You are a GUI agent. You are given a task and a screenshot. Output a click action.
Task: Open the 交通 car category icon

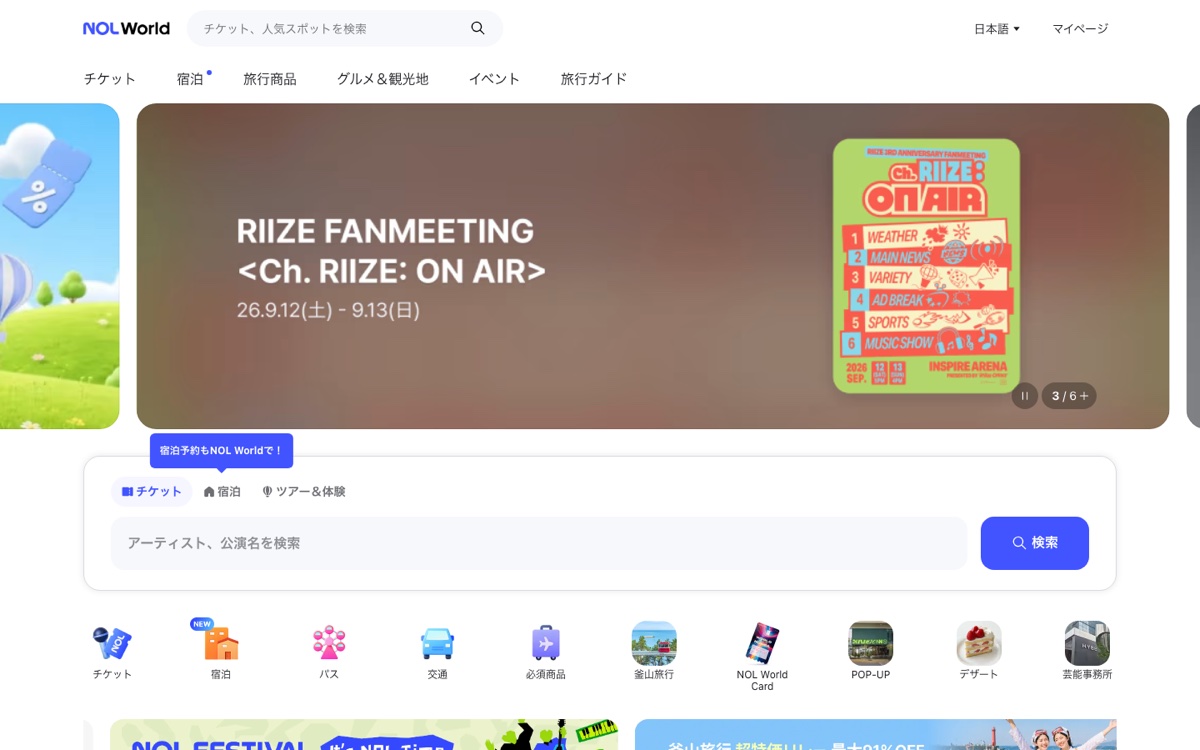pos(437,643)
